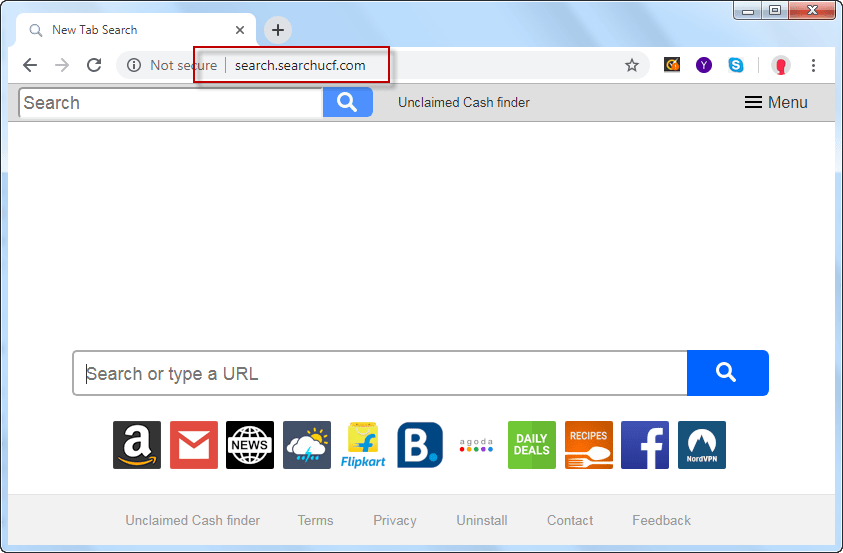Click the Unclaimed Cash finder toolbar link
Screen dimensions: 843x553
tap(463, 102)
